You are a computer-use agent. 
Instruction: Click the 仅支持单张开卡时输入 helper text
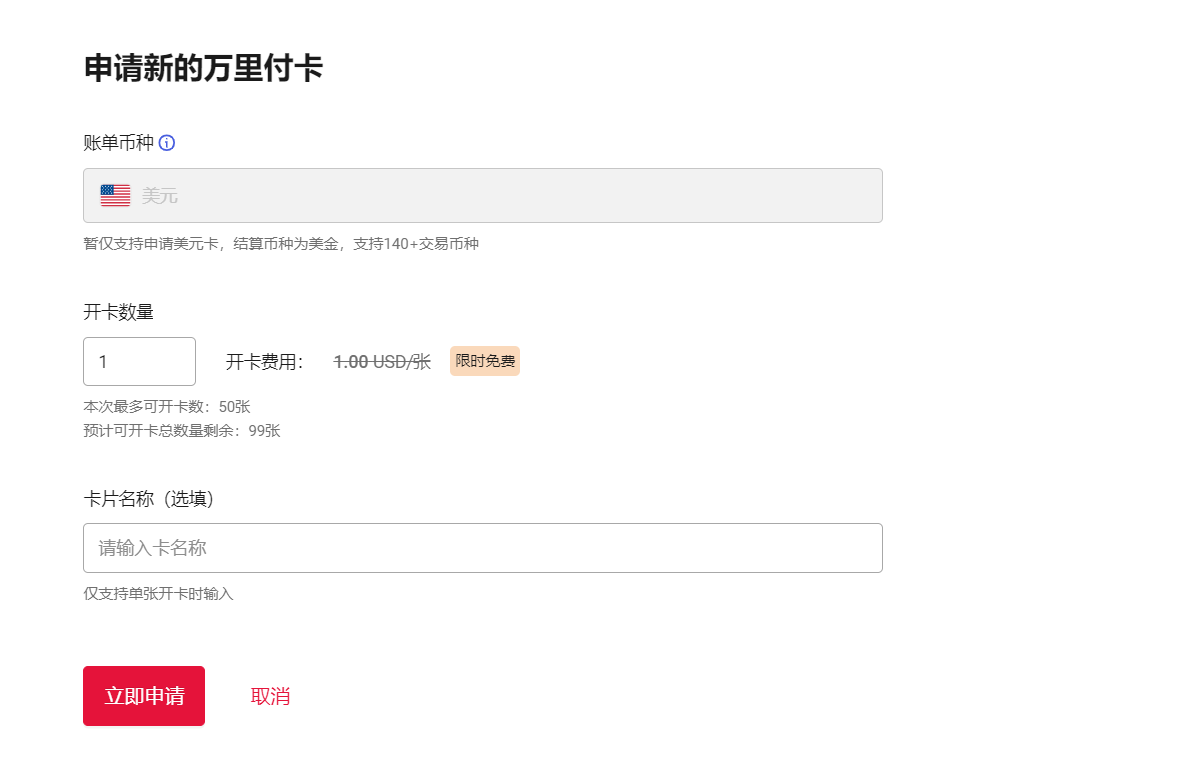[x=158, y=594]
